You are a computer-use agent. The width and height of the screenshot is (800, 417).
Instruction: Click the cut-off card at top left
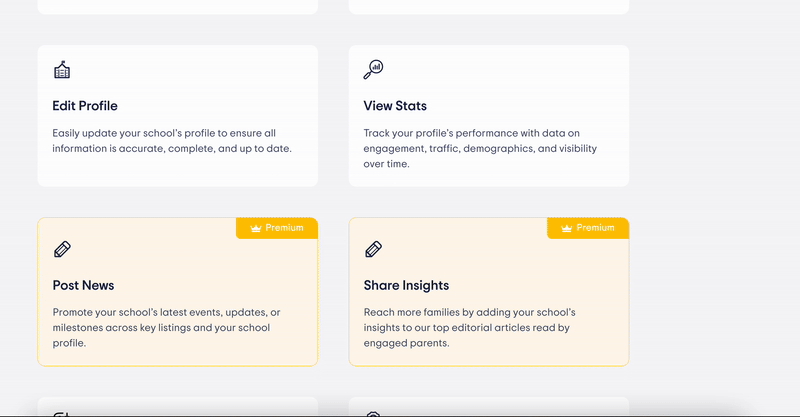[x=177, y=6]
